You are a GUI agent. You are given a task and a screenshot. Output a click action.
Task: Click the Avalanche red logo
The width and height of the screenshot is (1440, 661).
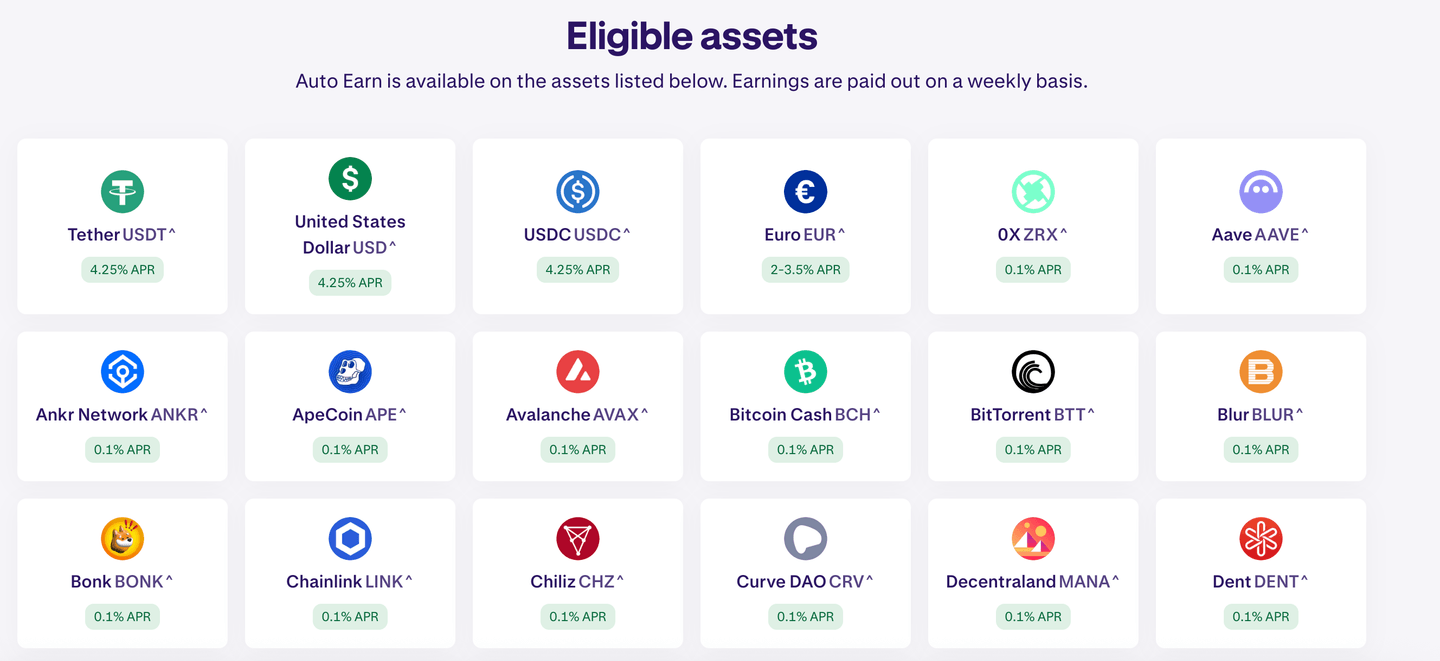pos(578,372)
